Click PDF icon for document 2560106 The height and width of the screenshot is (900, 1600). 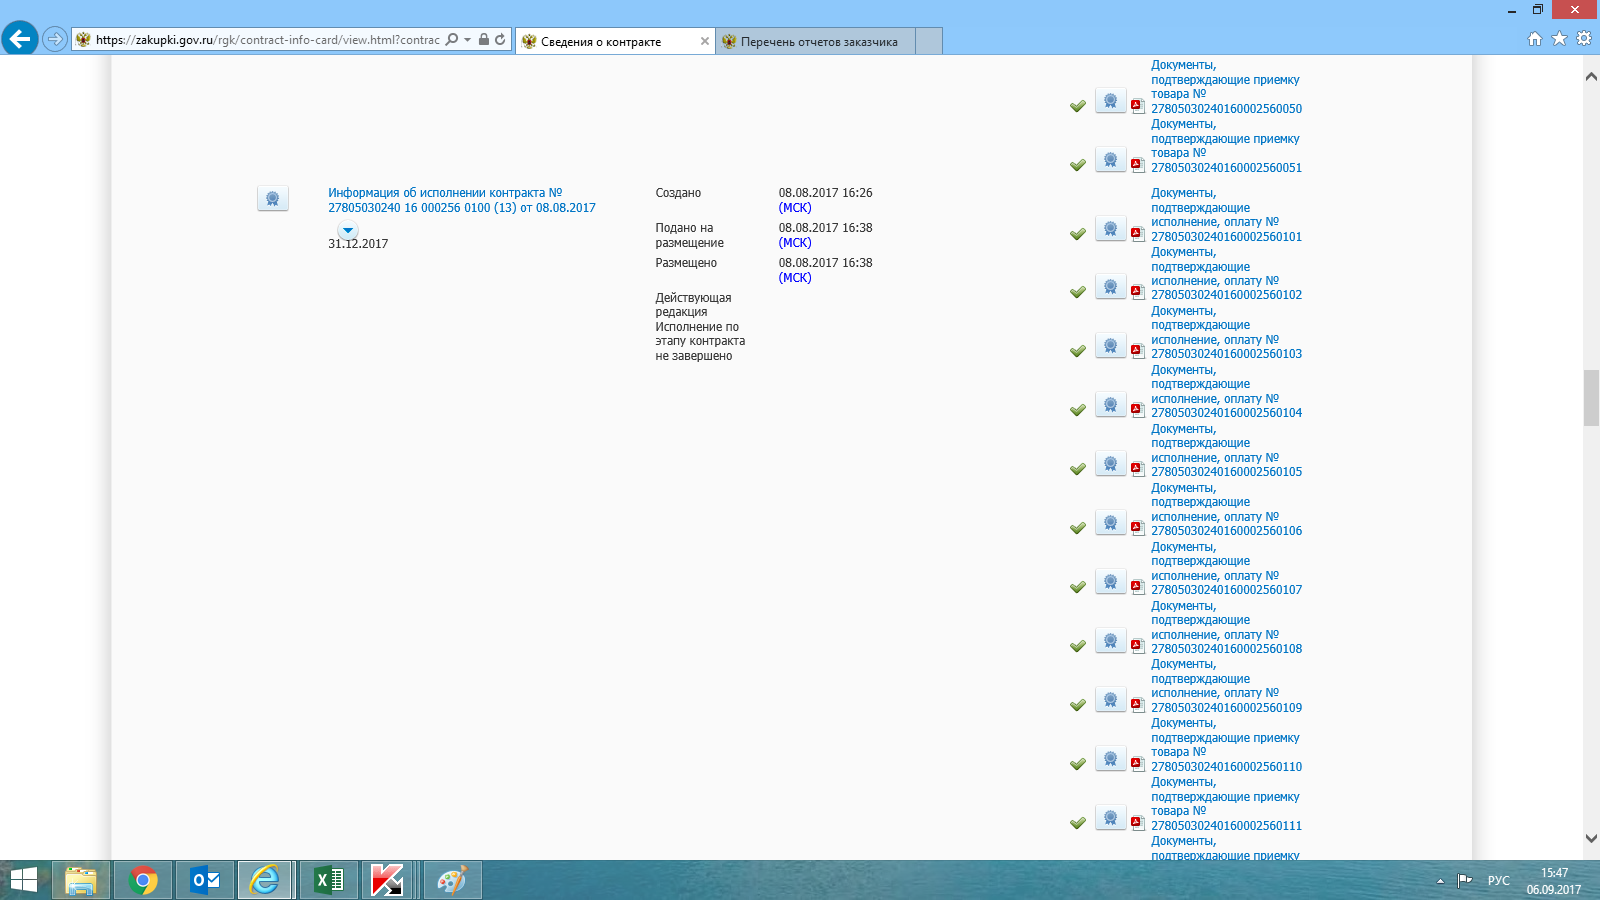tap(1137, 527)
